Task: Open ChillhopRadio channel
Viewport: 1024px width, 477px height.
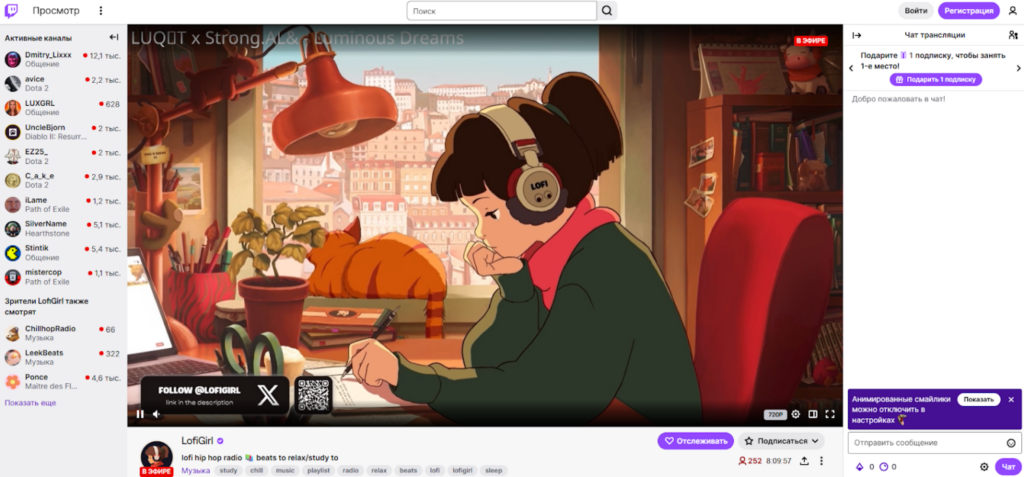Action: [x=63, y=333]
